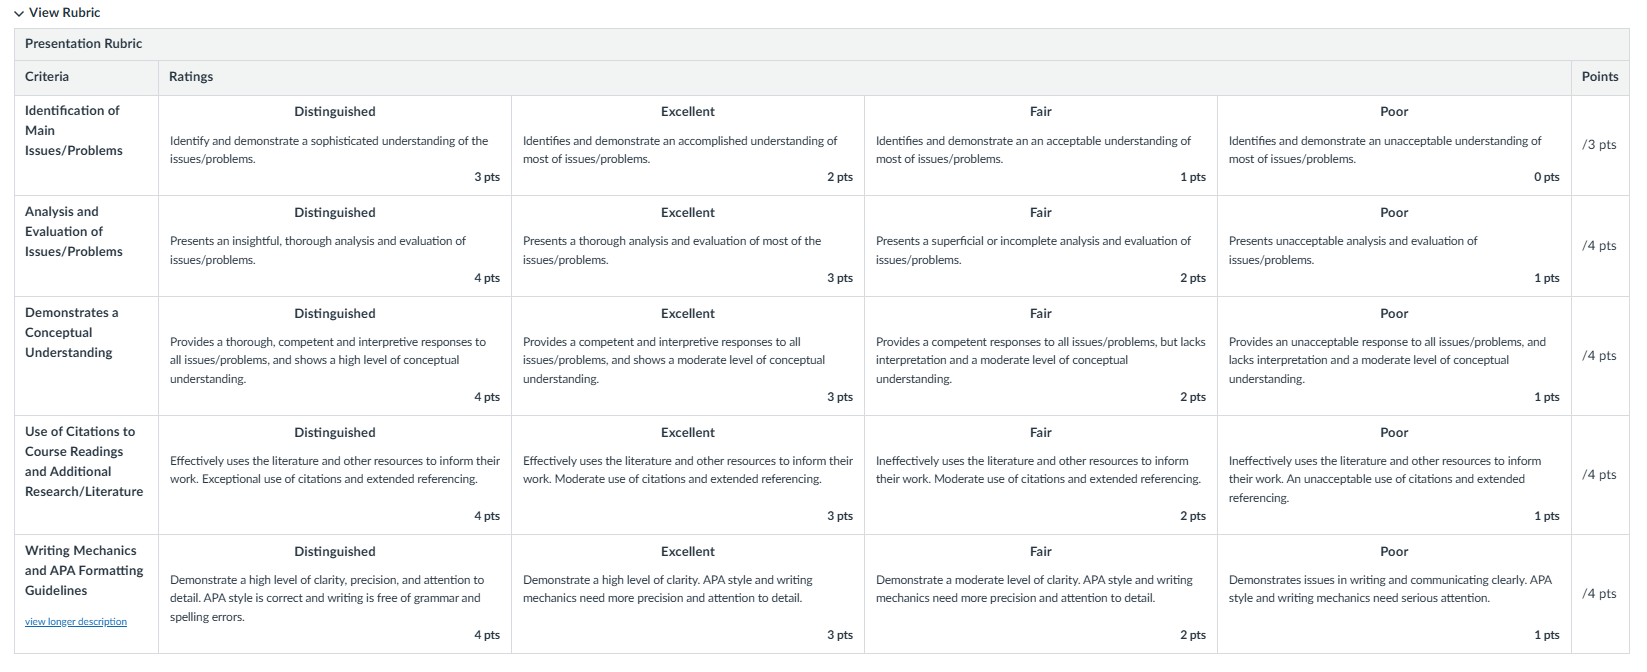
Task: Choose Poor for Analysis and Evaluation row
Action: tap(1394, 246)
